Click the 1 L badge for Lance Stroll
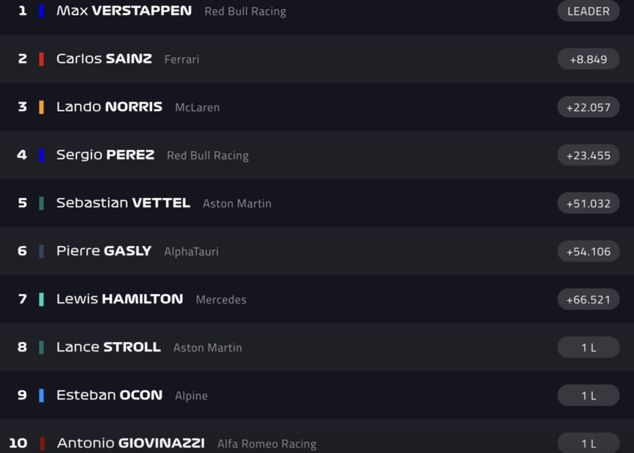This screenshot has width=634, height=453. (588, 347)
